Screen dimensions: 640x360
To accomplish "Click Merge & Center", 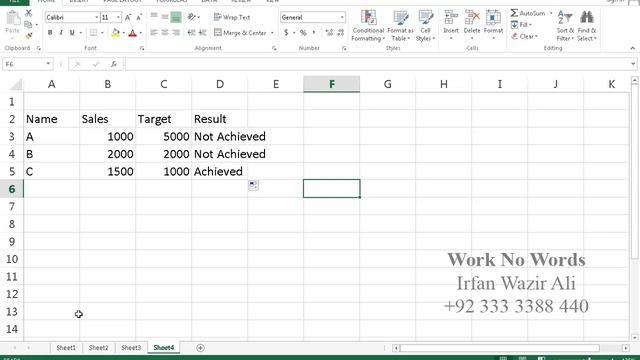I will pos(240,33).
